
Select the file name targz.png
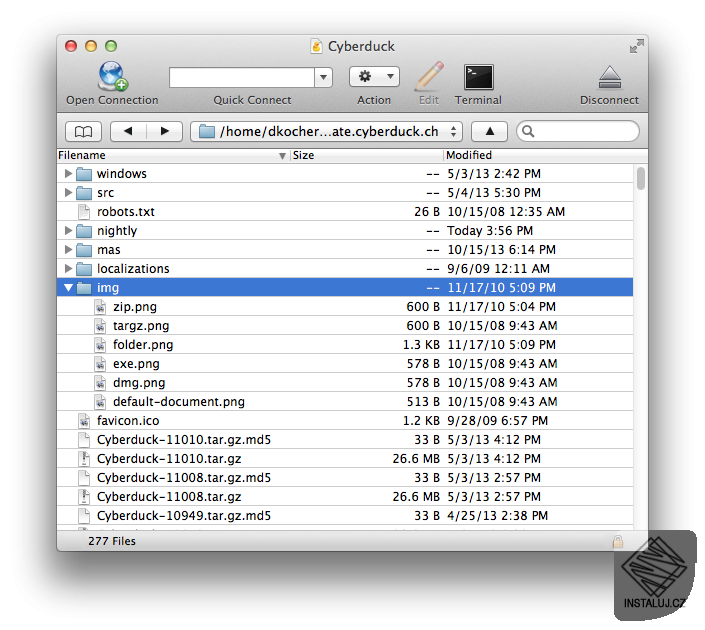pos(141,326)
